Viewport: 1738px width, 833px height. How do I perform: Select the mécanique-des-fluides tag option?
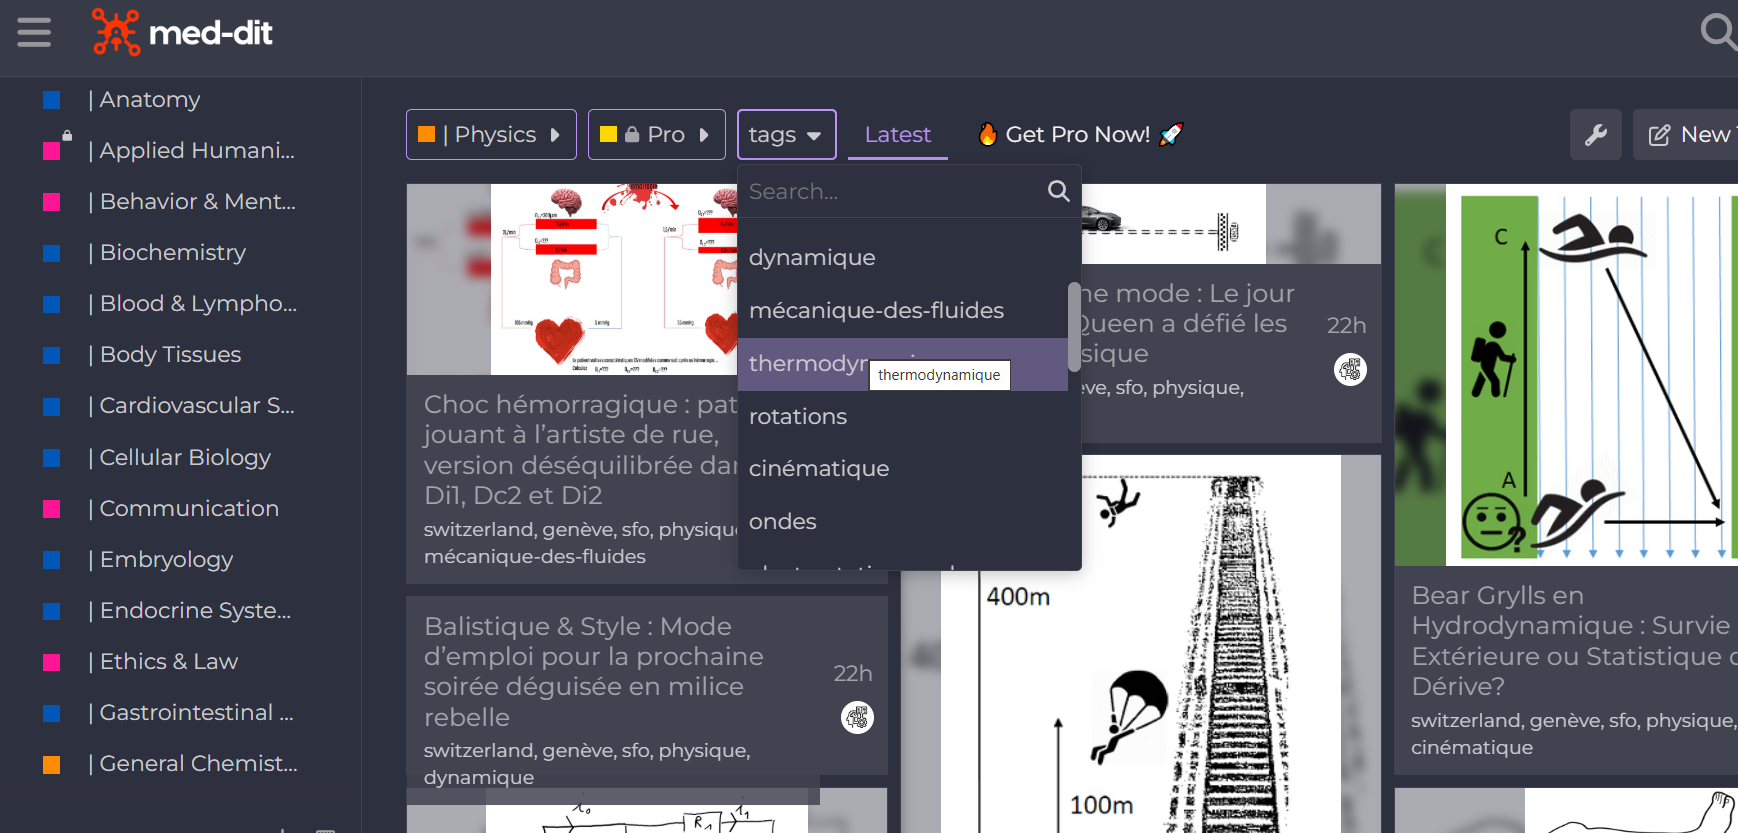pos(876,311)
